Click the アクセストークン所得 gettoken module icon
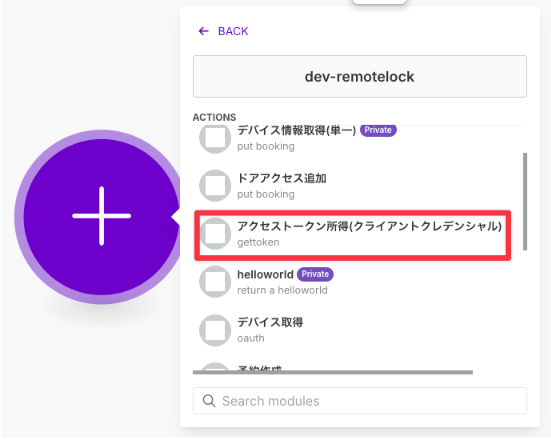 point(215,234)
